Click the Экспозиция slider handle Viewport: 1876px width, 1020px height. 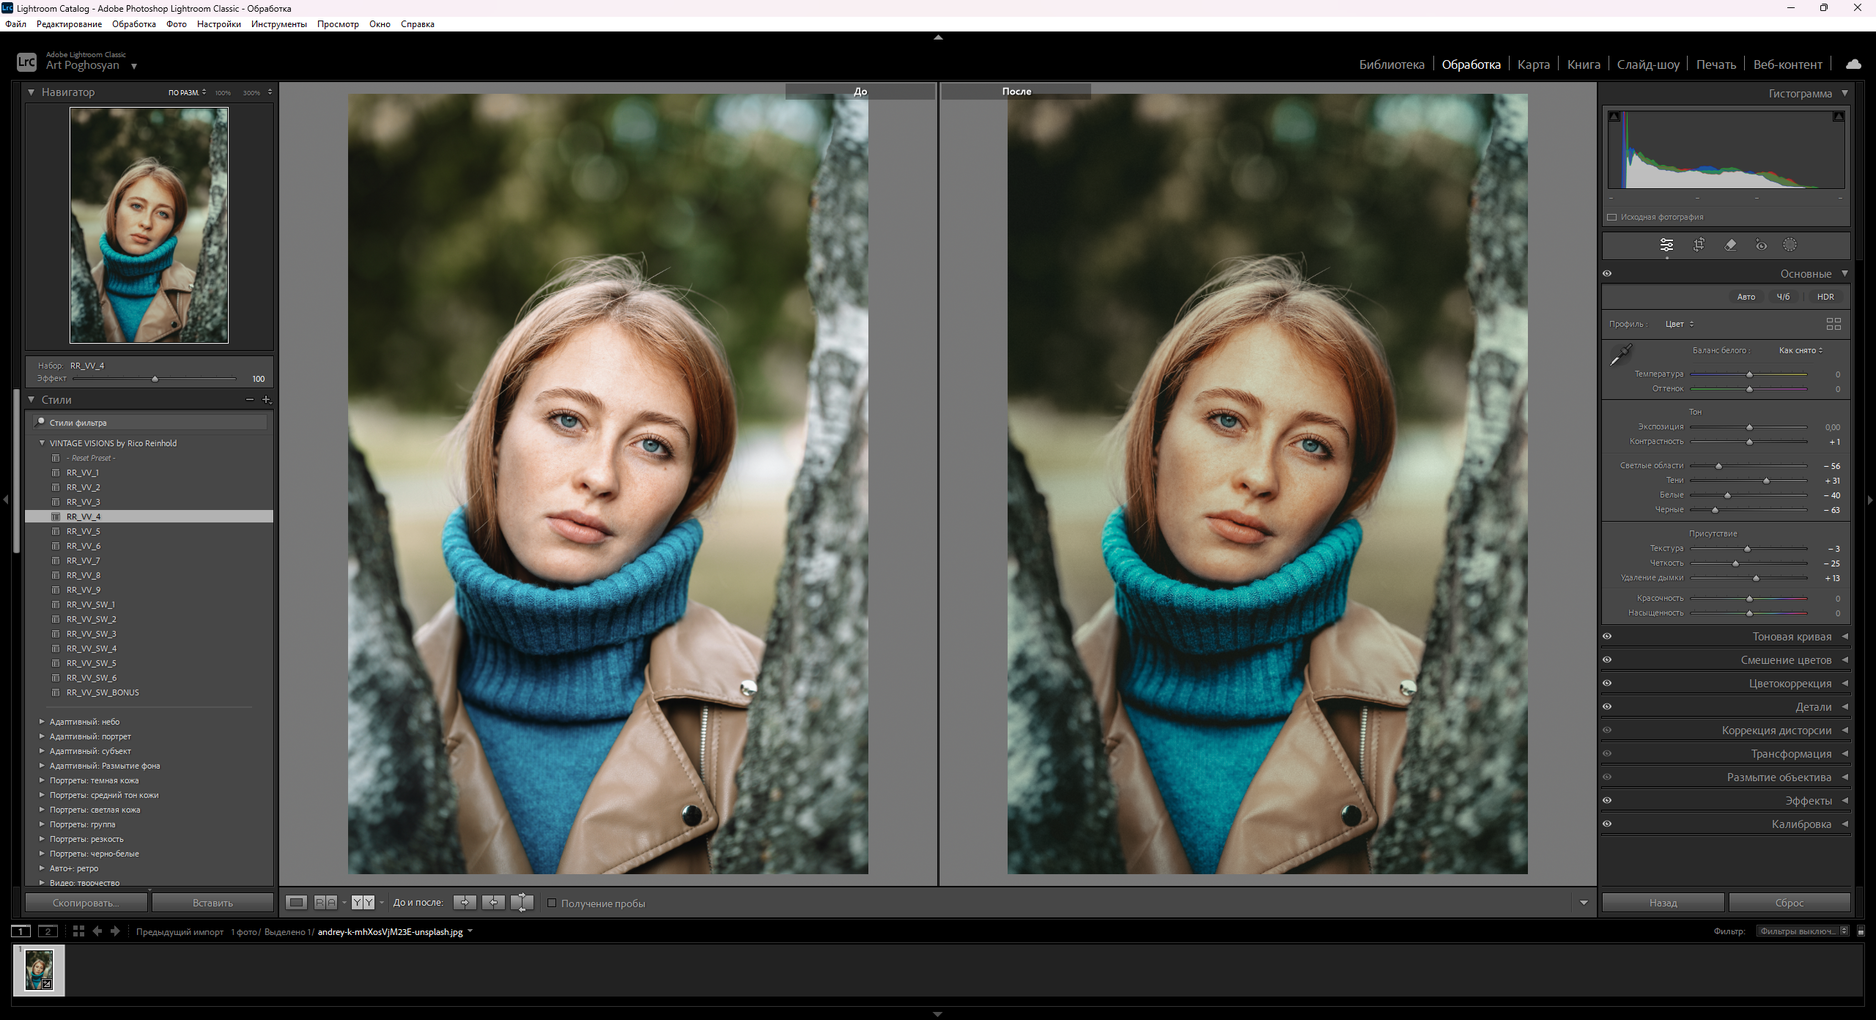[x=1749, y=427]
